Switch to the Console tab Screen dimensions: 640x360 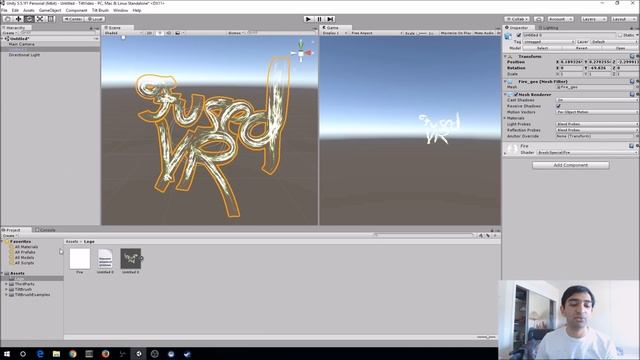[46, 230]
